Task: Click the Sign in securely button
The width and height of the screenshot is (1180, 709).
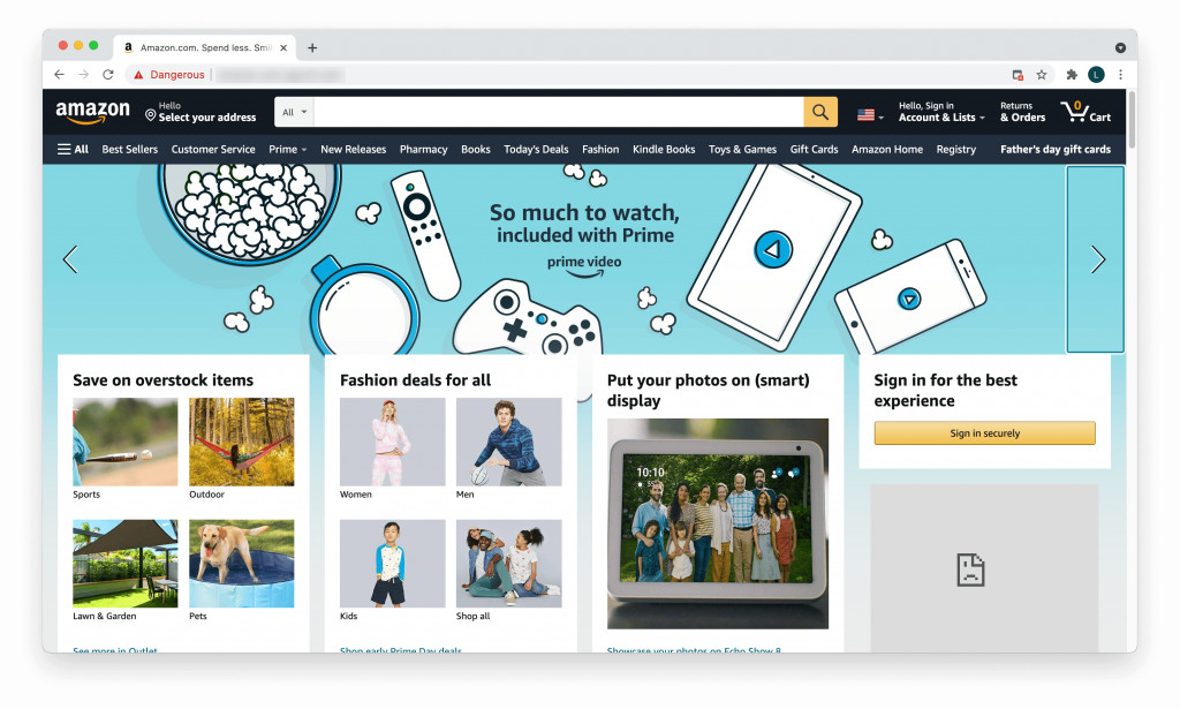Action: (x=984, y=433)
